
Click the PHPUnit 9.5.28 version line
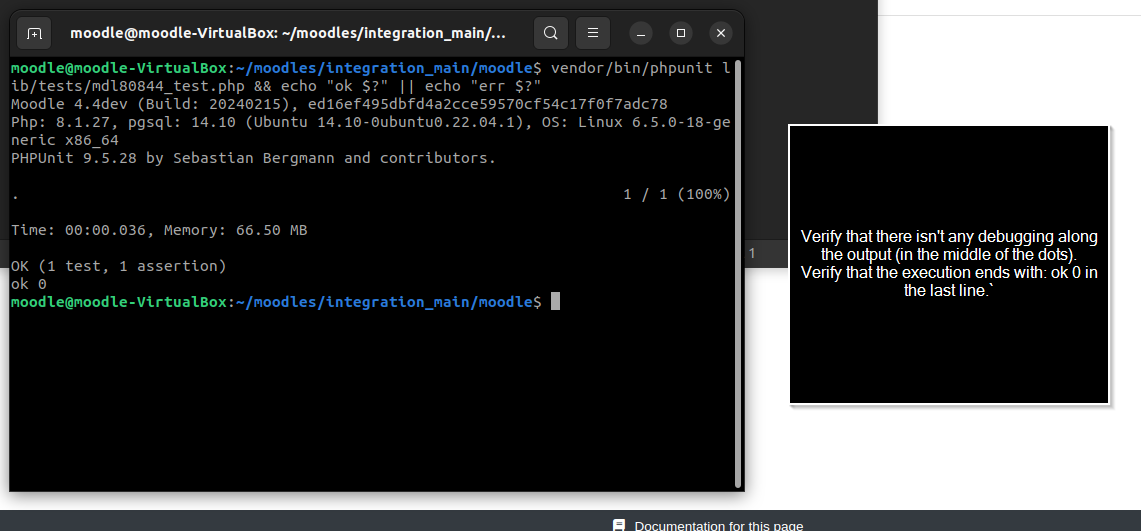(x=253, y=158)
